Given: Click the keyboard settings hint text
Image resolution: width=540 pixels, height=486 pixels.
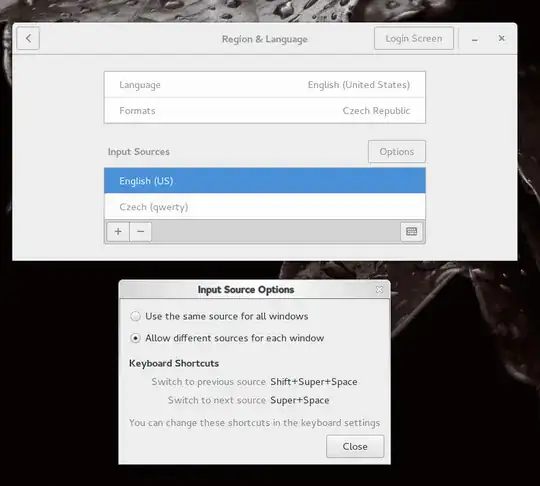Looking at the screenshot, I should [x=255, y=423].
